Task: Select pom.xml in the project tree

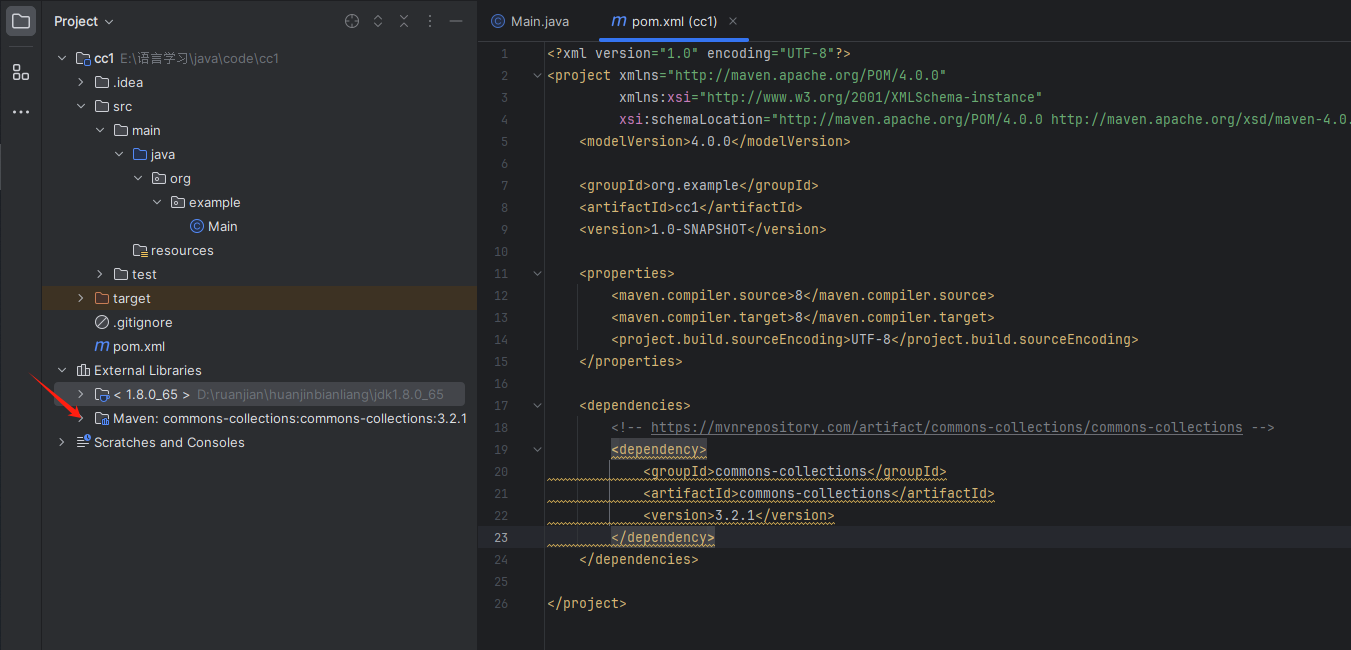Action: [138, 346]
